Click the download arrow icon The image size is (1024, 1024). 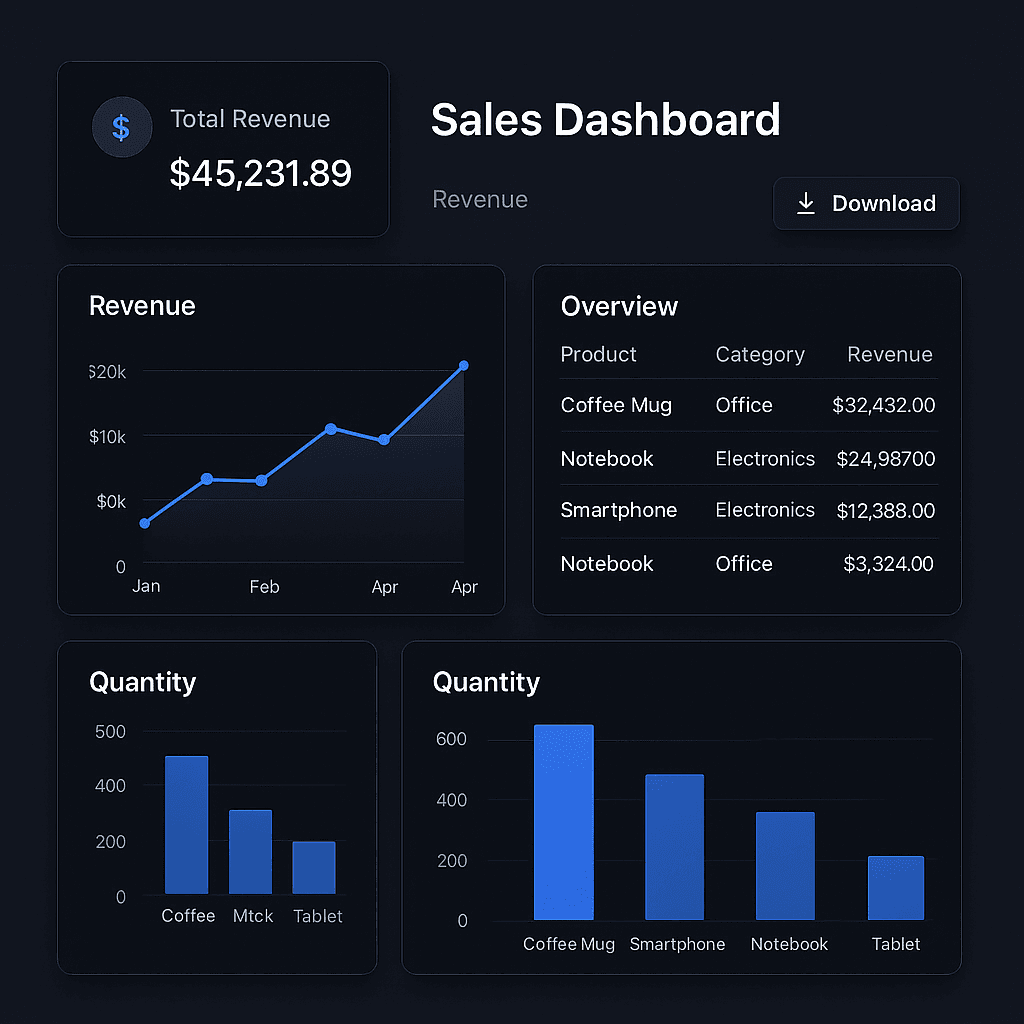tap(805, 204)
